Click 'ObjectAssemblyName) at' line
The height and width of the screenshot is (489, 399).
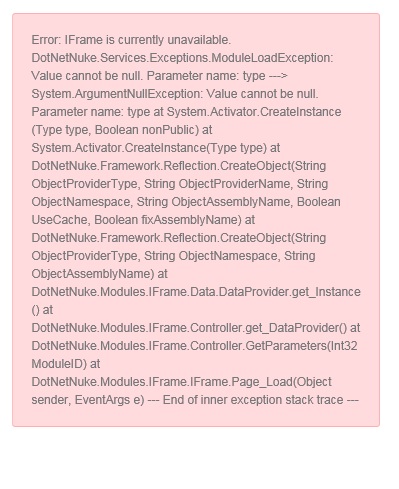[99, 274]
